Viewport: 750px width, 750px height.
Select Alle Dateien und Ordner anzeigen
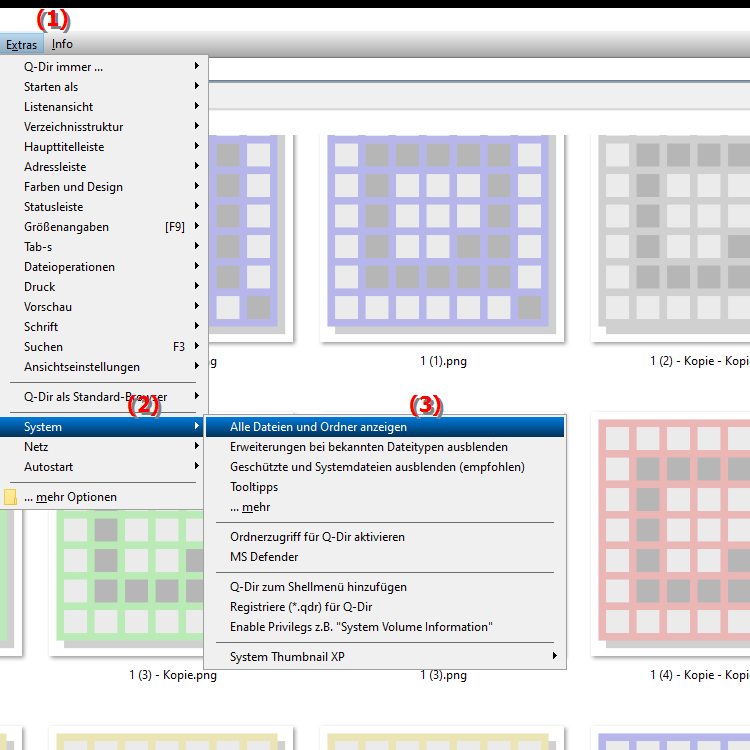(318, 427)
